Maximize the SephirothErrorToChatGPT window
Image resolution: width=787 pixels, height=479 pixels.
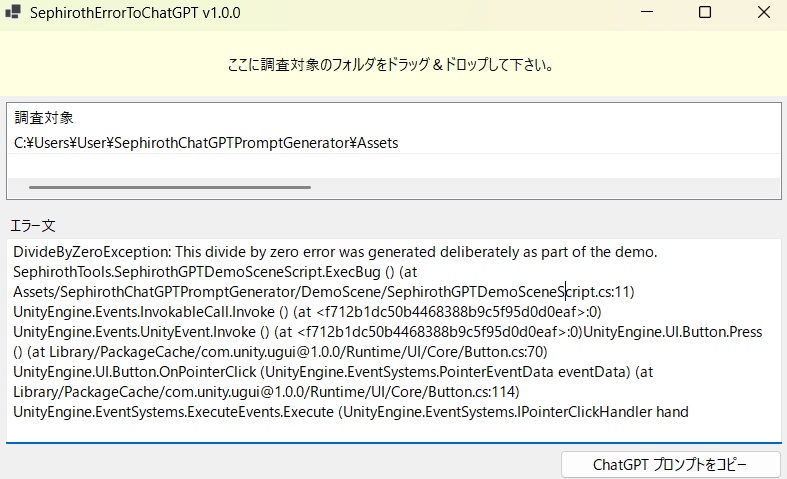705,12
